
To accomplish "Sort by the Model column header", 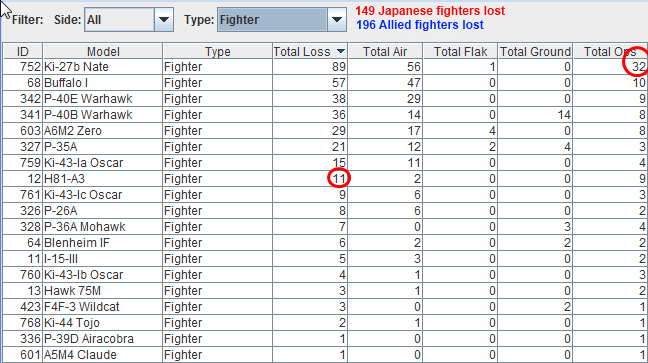I will tap(103, 51).
